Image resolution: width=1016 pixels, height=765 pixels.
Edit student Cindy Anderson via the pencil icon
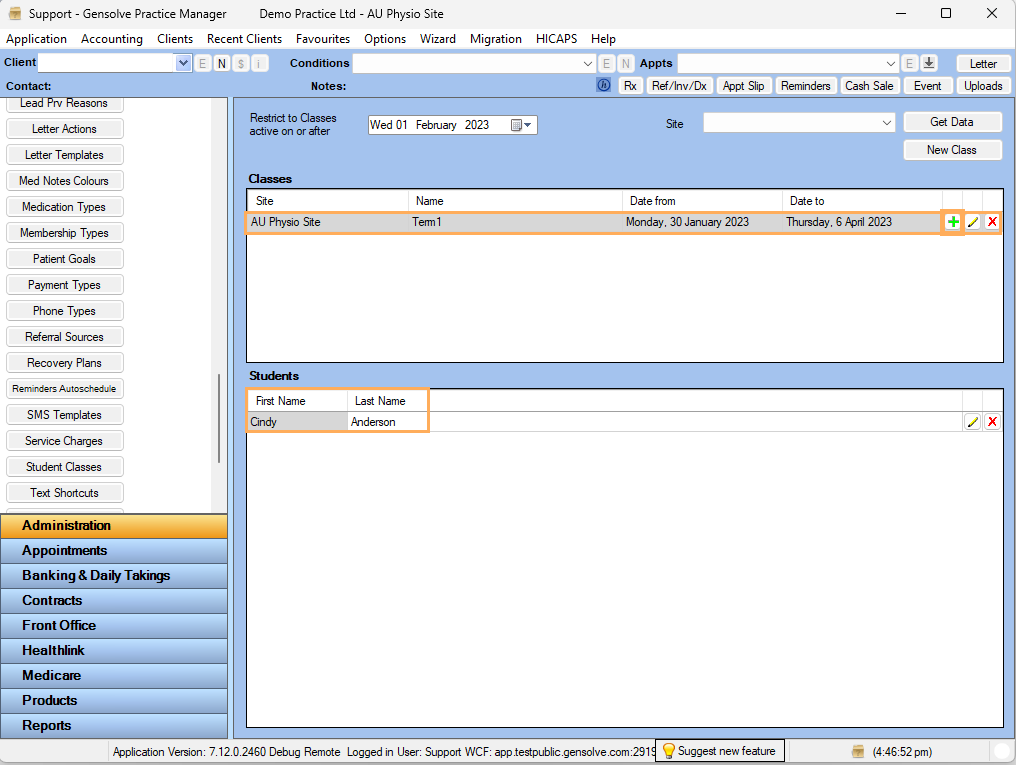972,421
